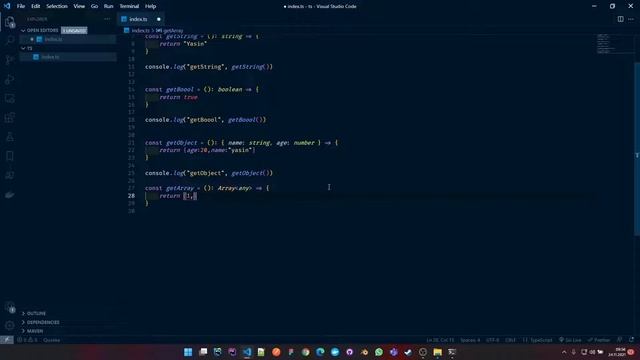This screenshot has width=640, height=360.
Task: Open GitHub Desktop from the taskbar
Action: 349,352
